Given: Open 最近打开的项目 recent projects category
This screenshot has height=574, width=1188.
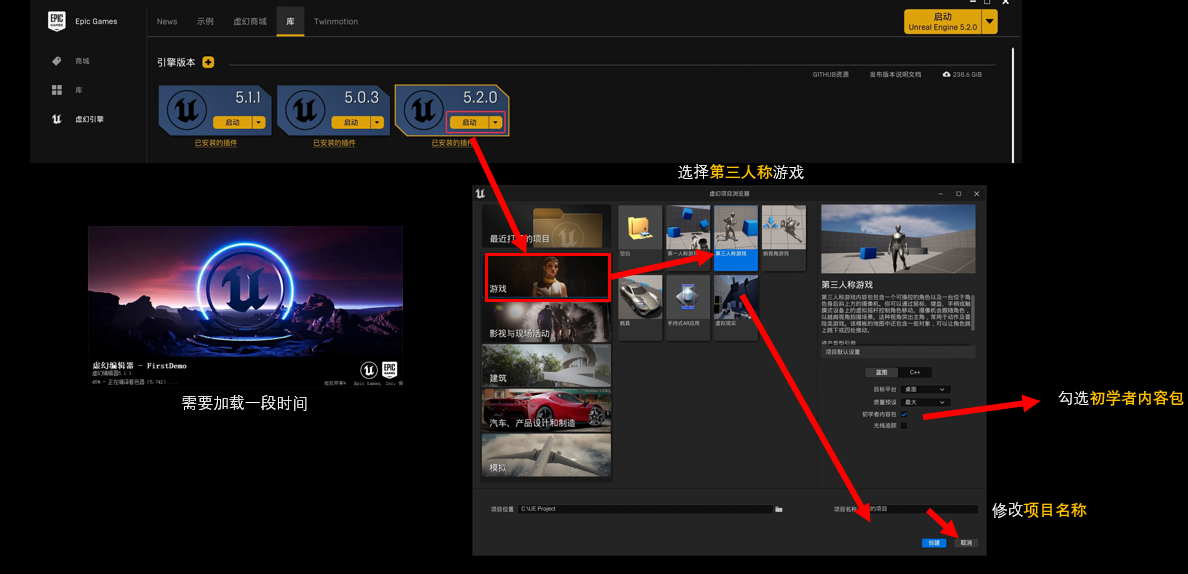Looking at the screenshot, I should [x=546, y=227].
